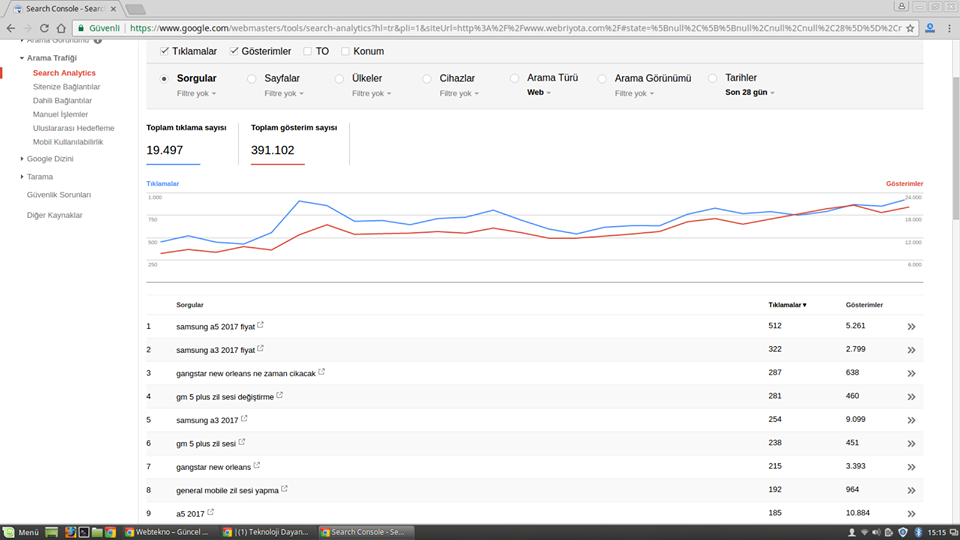The width and height of the screenshot is (960, 540).
Task: Open Dahili Bağlantılar in the sidebar
Action: [x=62, y=100]
